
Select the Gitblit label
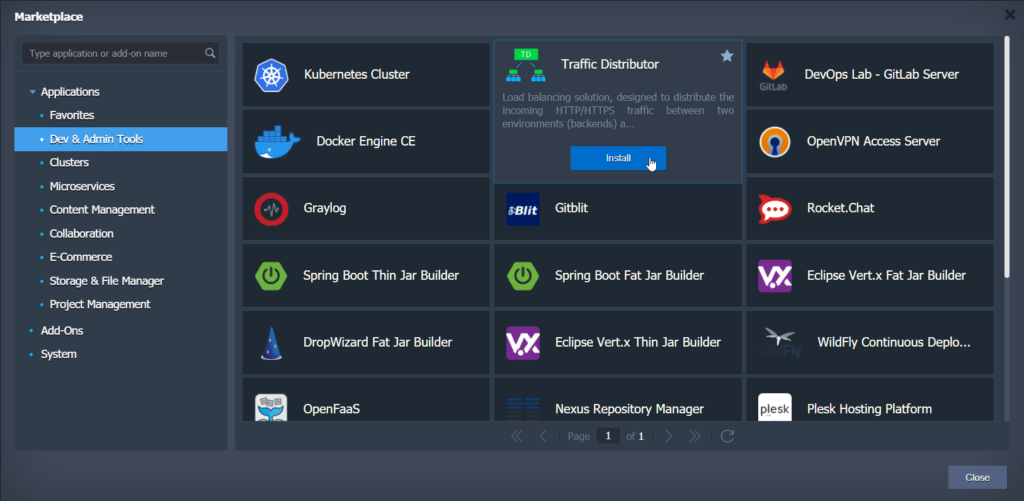pyautogui.click(x=572, y=208)
